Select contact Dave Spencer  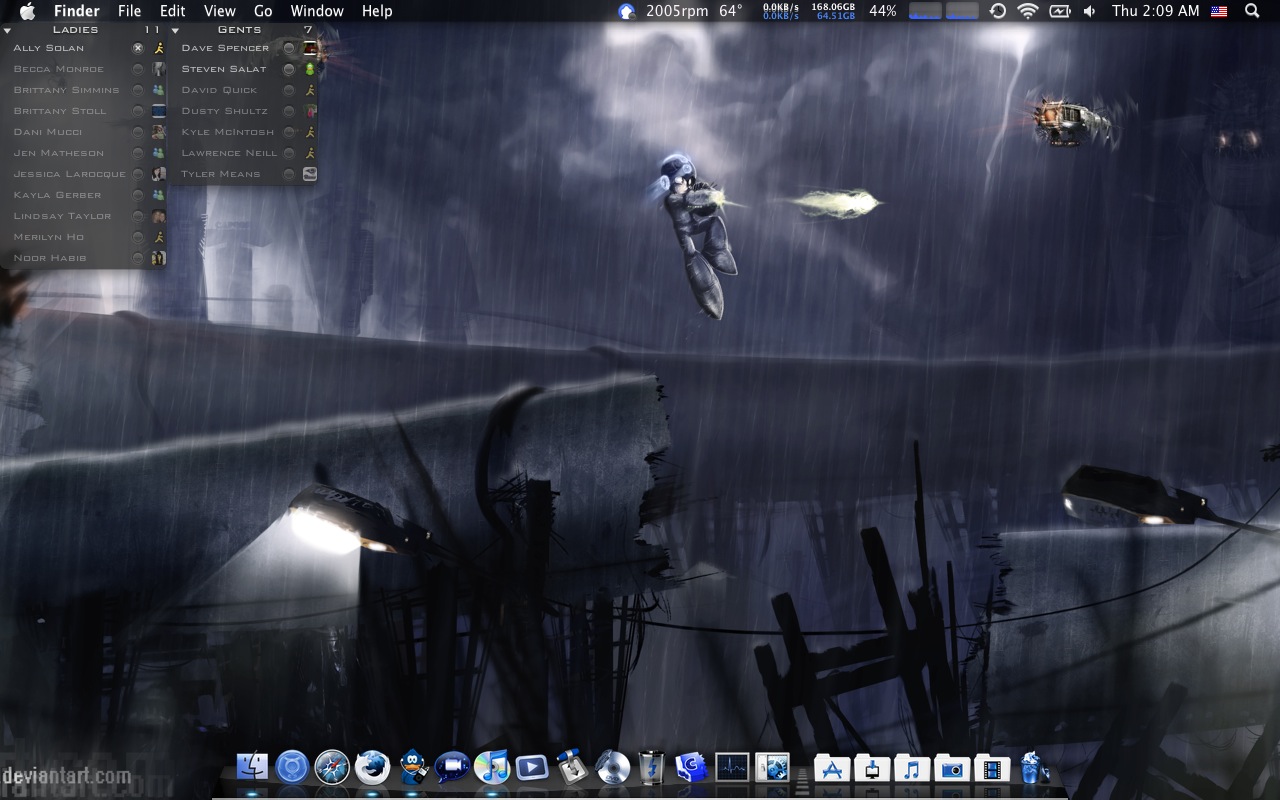click(225, 48)
